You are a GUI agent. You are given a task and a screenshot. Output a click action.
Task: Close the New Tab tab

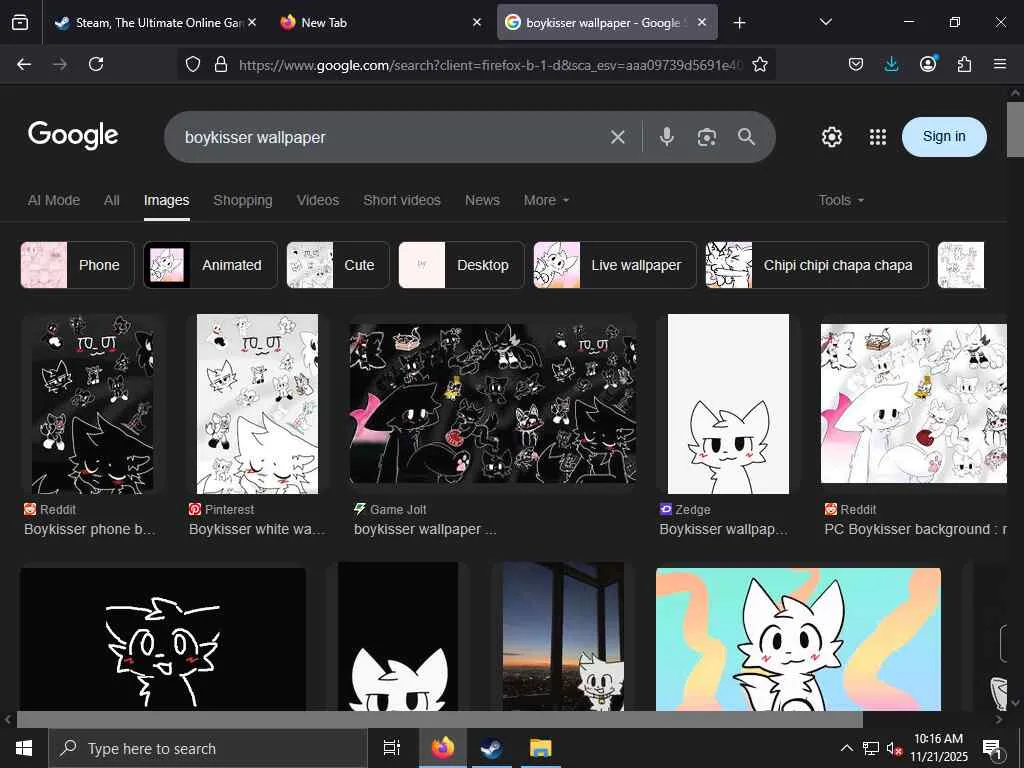tap(477, 22)
